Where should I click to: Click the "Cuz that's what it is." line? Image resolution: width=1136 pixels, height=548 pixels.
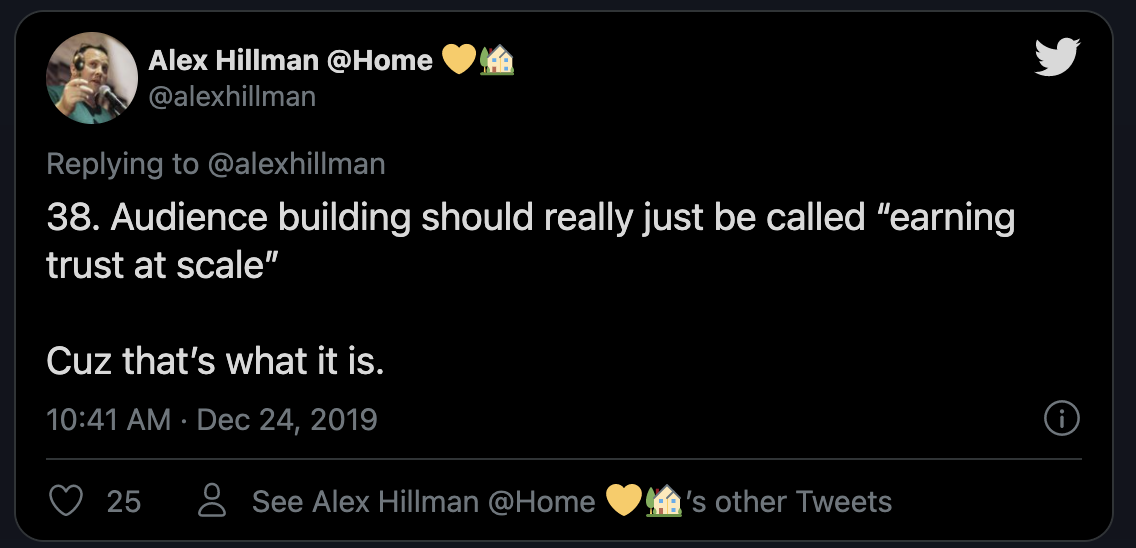point(215,361)
